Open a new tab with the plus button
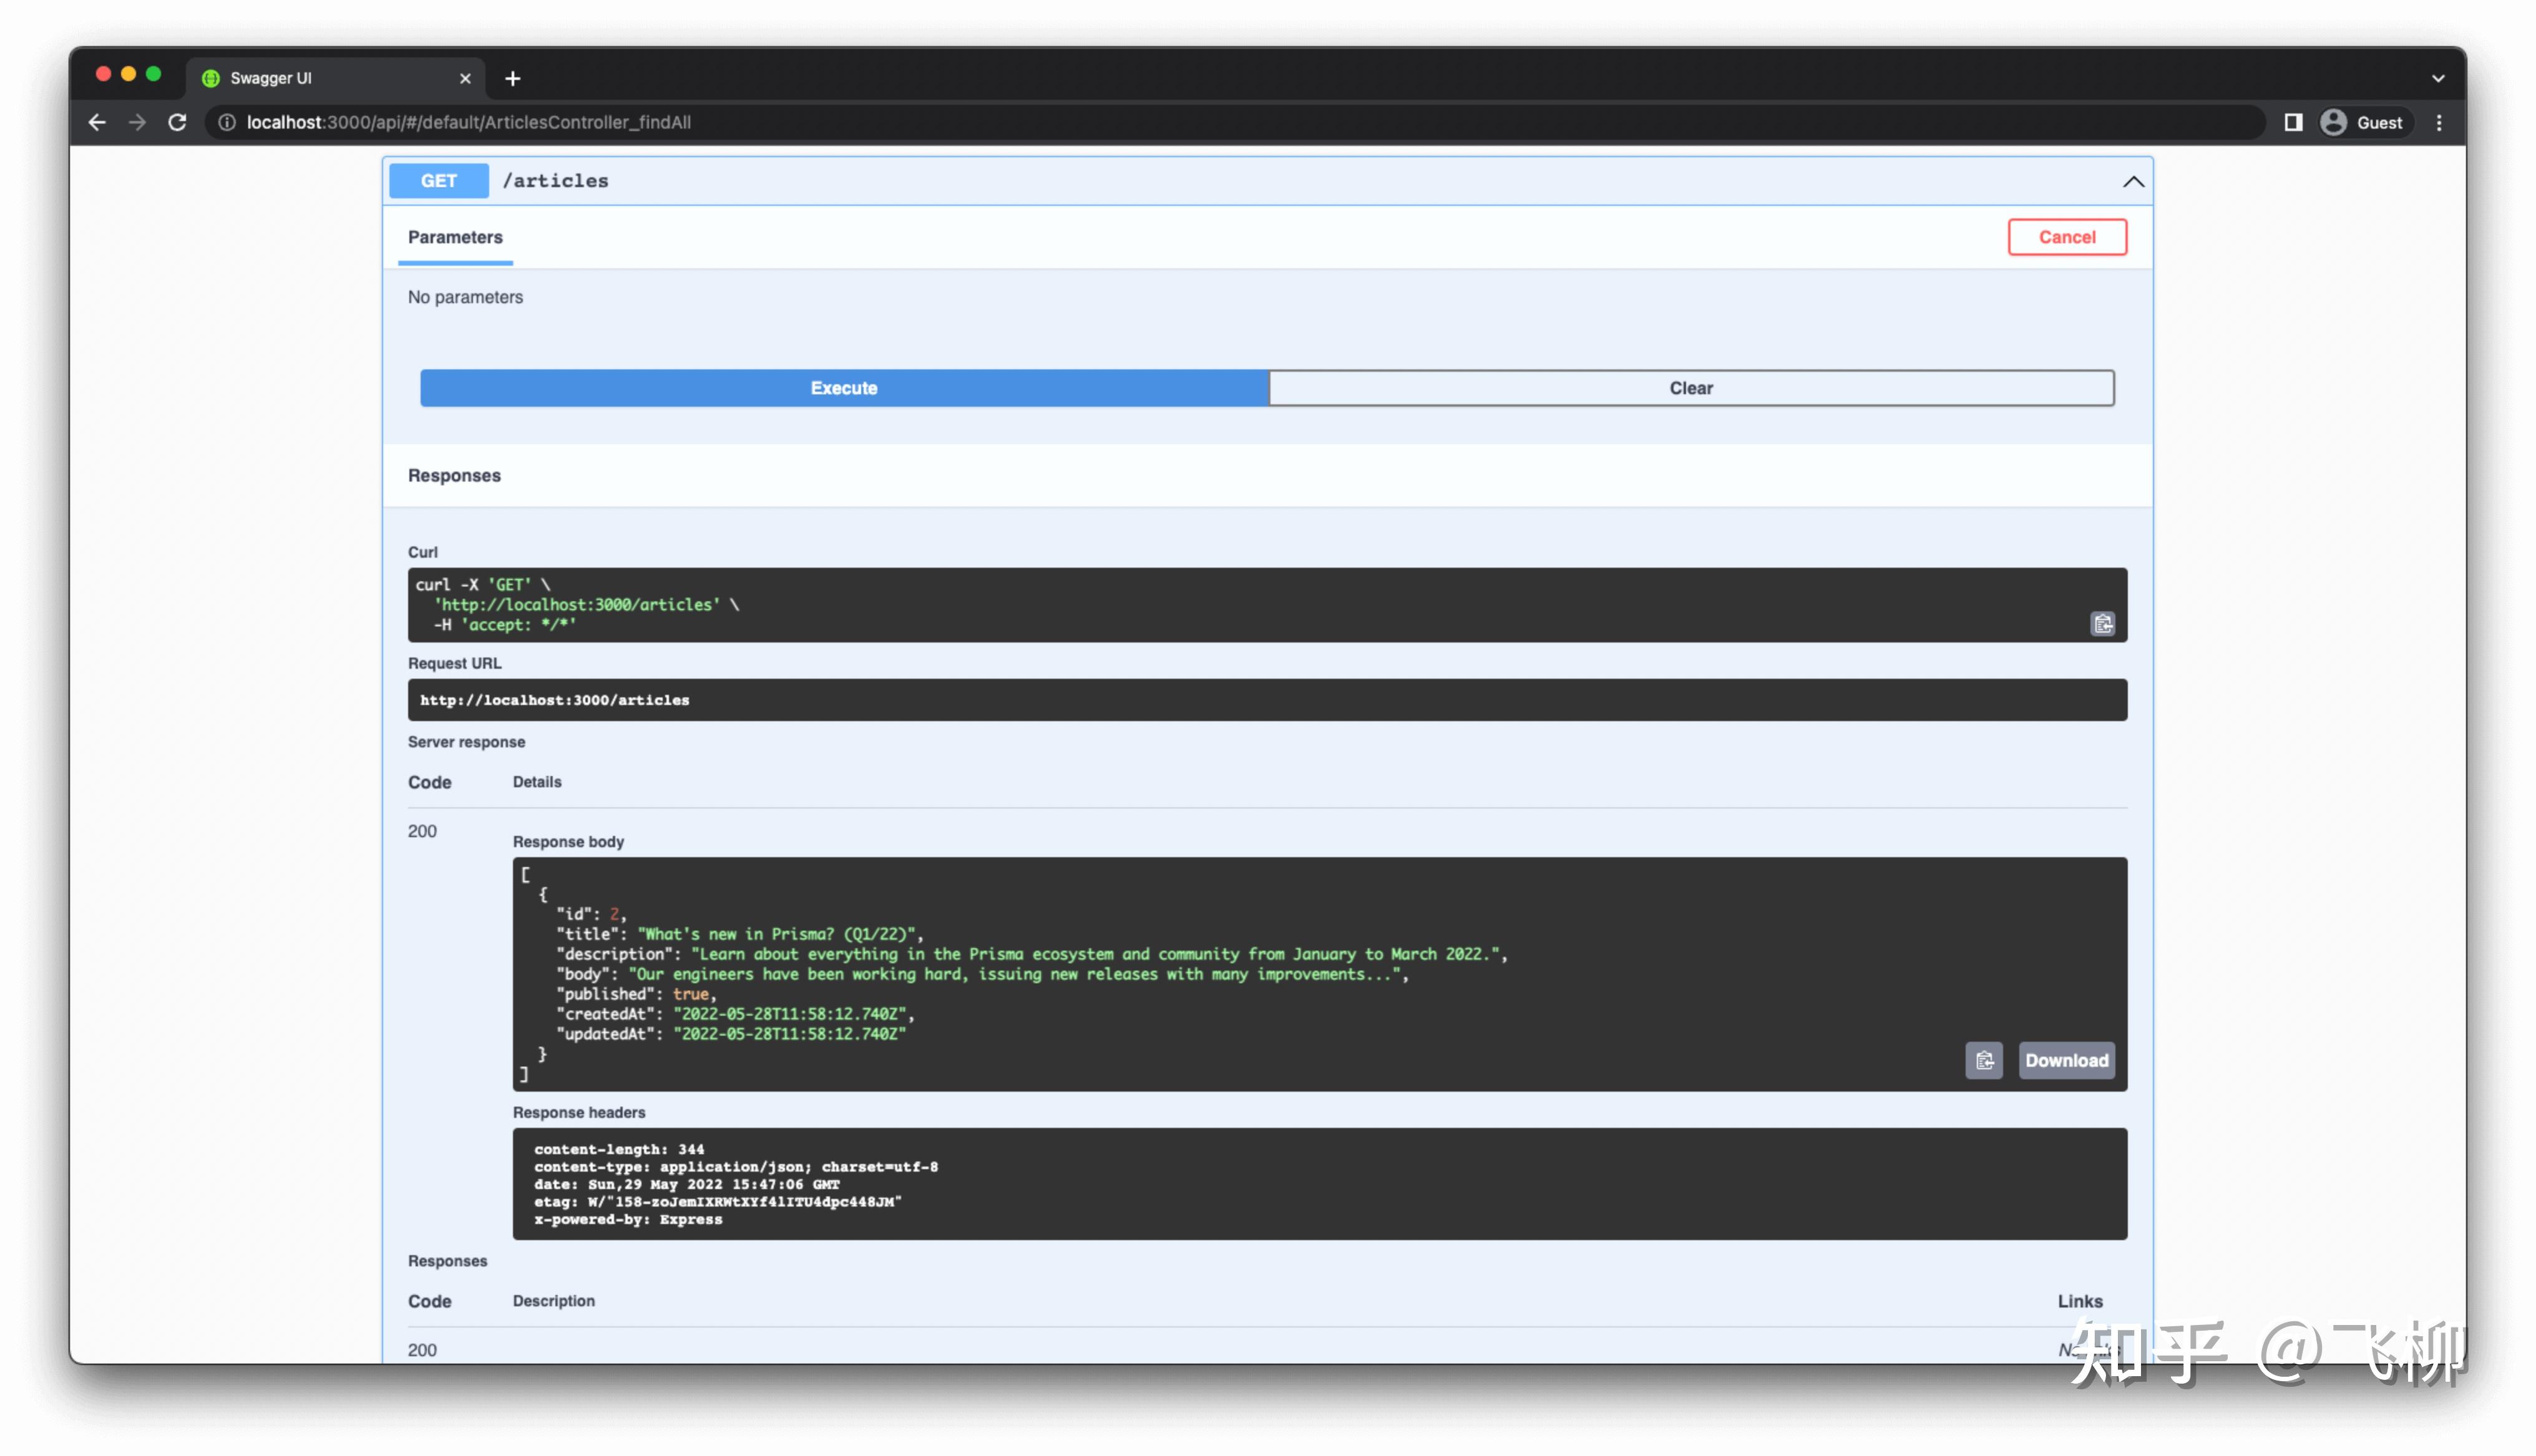2536x1456 pixels. (x=513, y=78)
